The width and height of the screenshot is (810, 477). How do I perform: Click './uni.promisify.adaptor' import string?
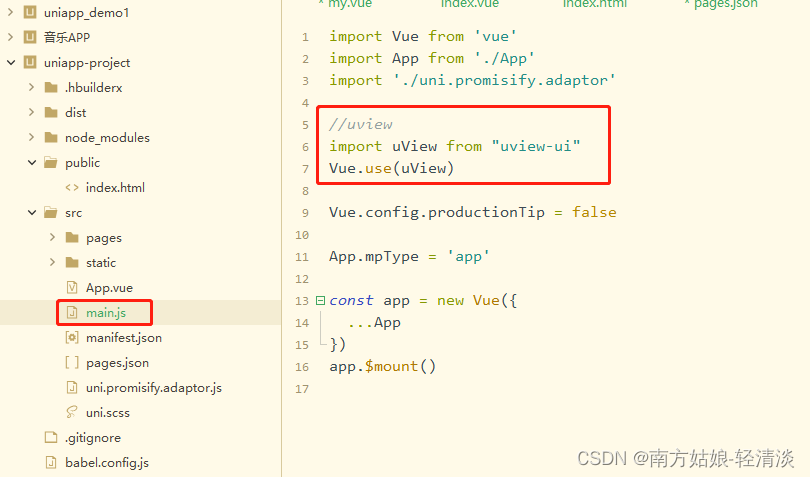(504, 80)
